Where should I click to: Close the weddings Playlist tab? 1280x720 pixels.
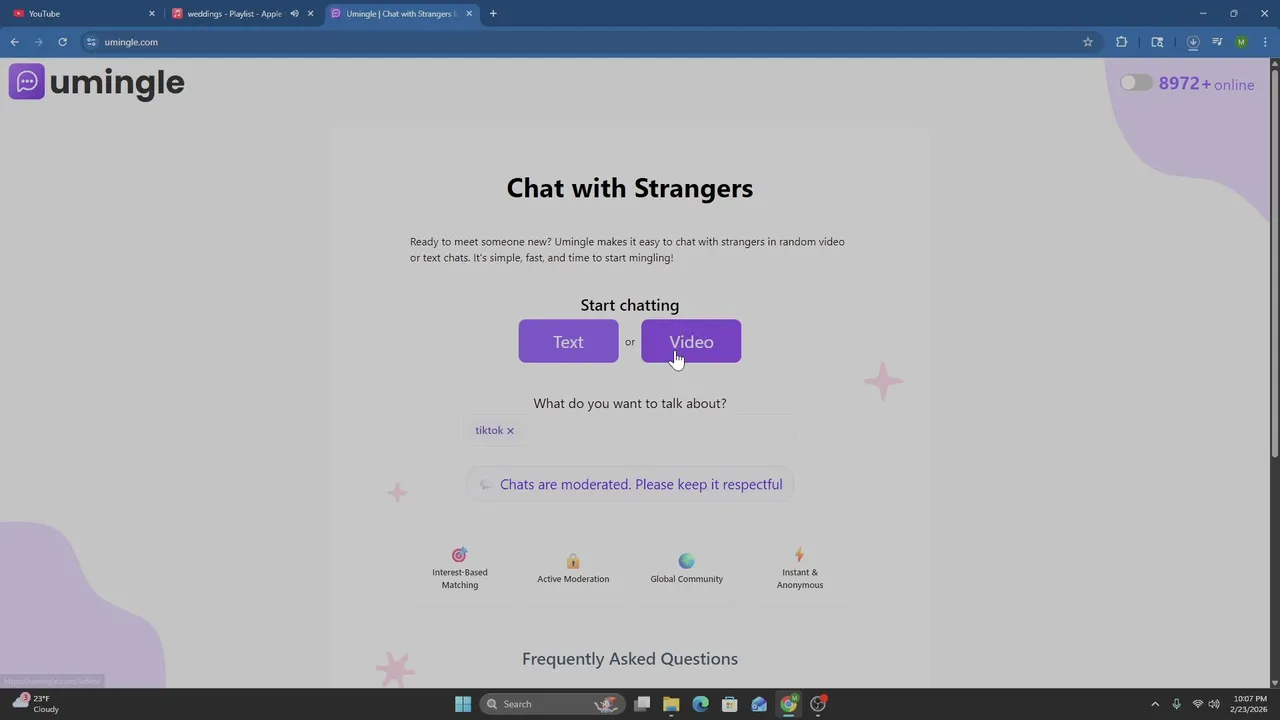click(x=310, y=14)
